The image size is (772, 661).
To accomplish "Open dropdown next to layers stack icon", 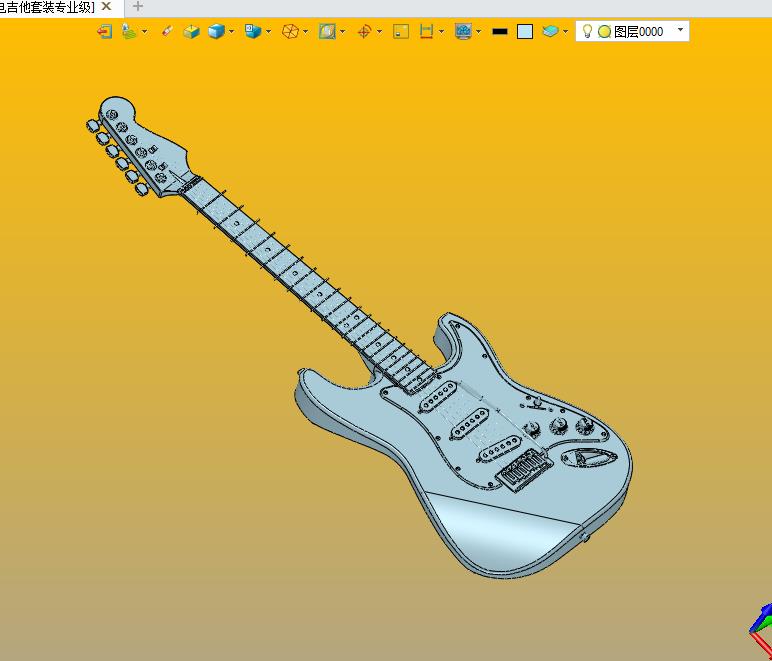I will click(x=565, y=31).
